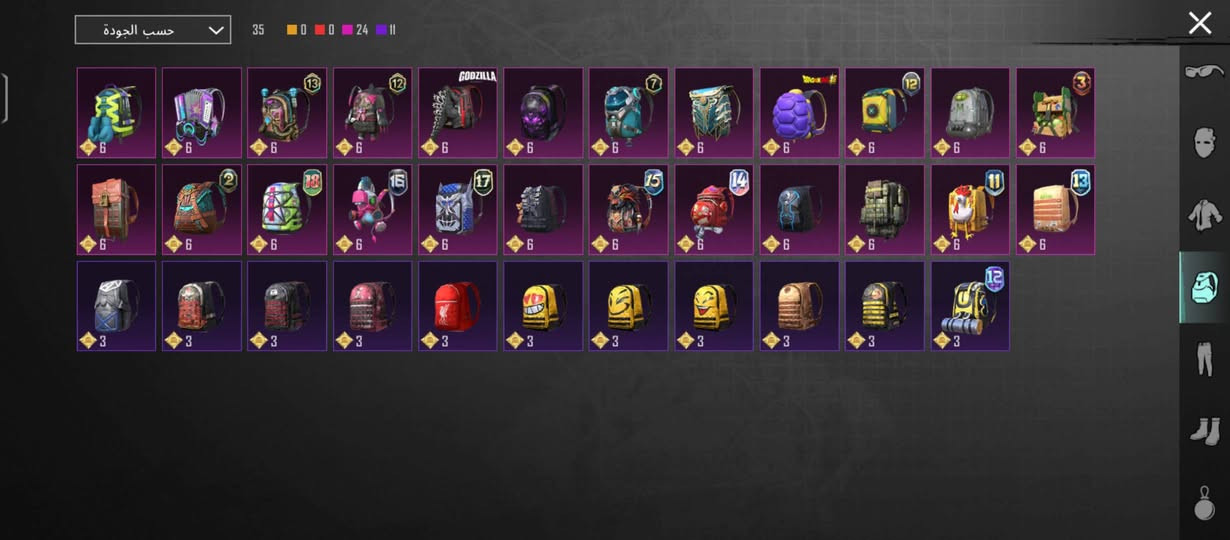Choose the purple turtle shell backpack
The image size is (1230, 540).
[x=799, y=113]
